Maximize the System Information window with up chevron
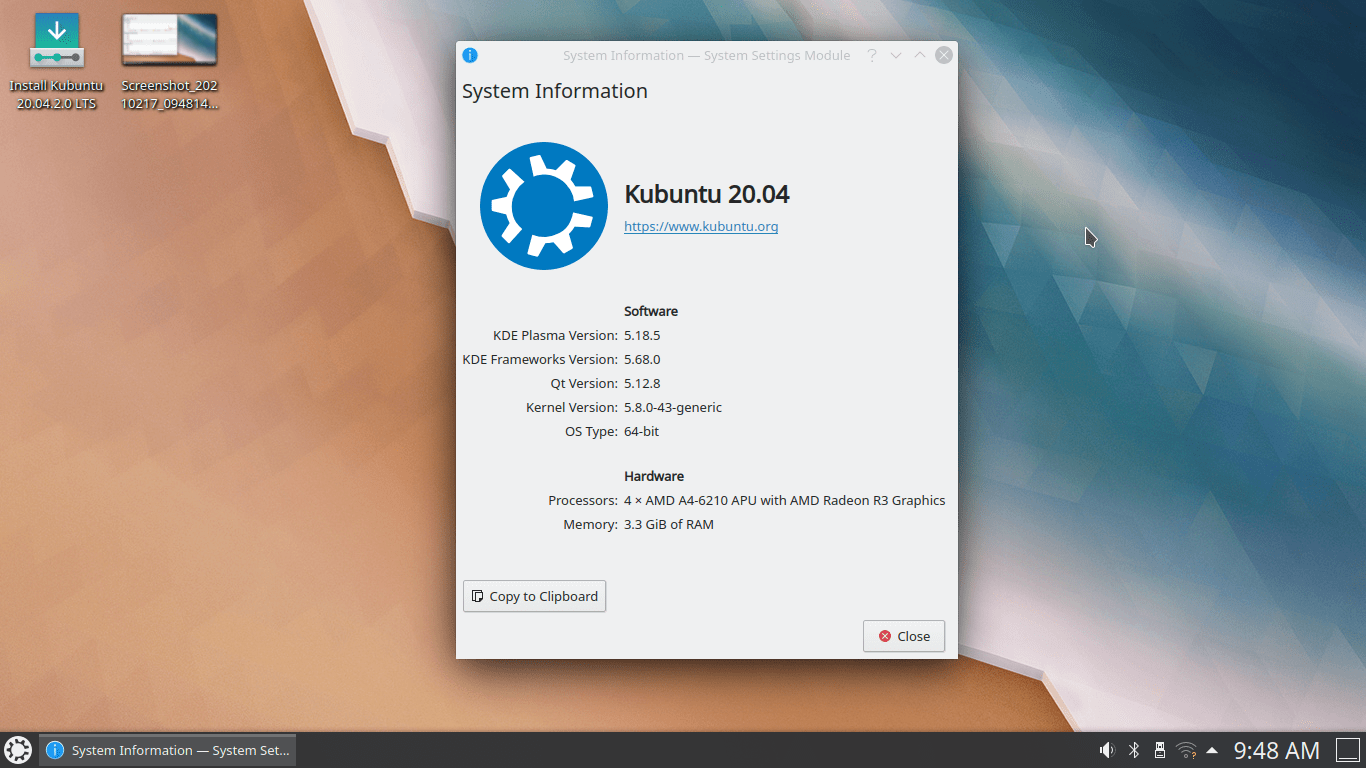Viewport: 1366px width, 768px height. click(x=920, y=55)
